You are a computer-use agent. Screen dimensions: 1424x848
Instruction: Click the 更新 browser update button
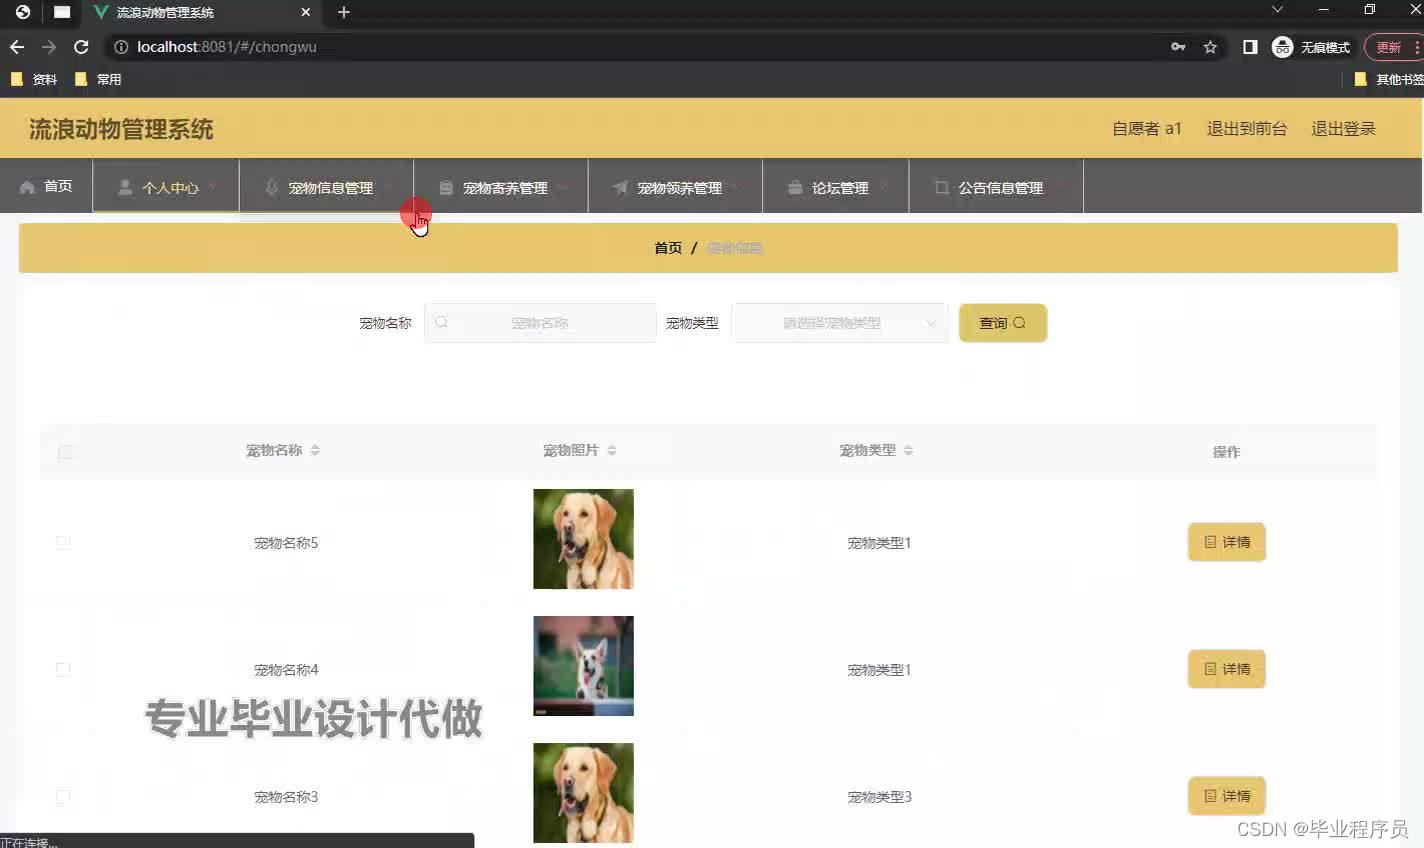(x=1393, y=47)
